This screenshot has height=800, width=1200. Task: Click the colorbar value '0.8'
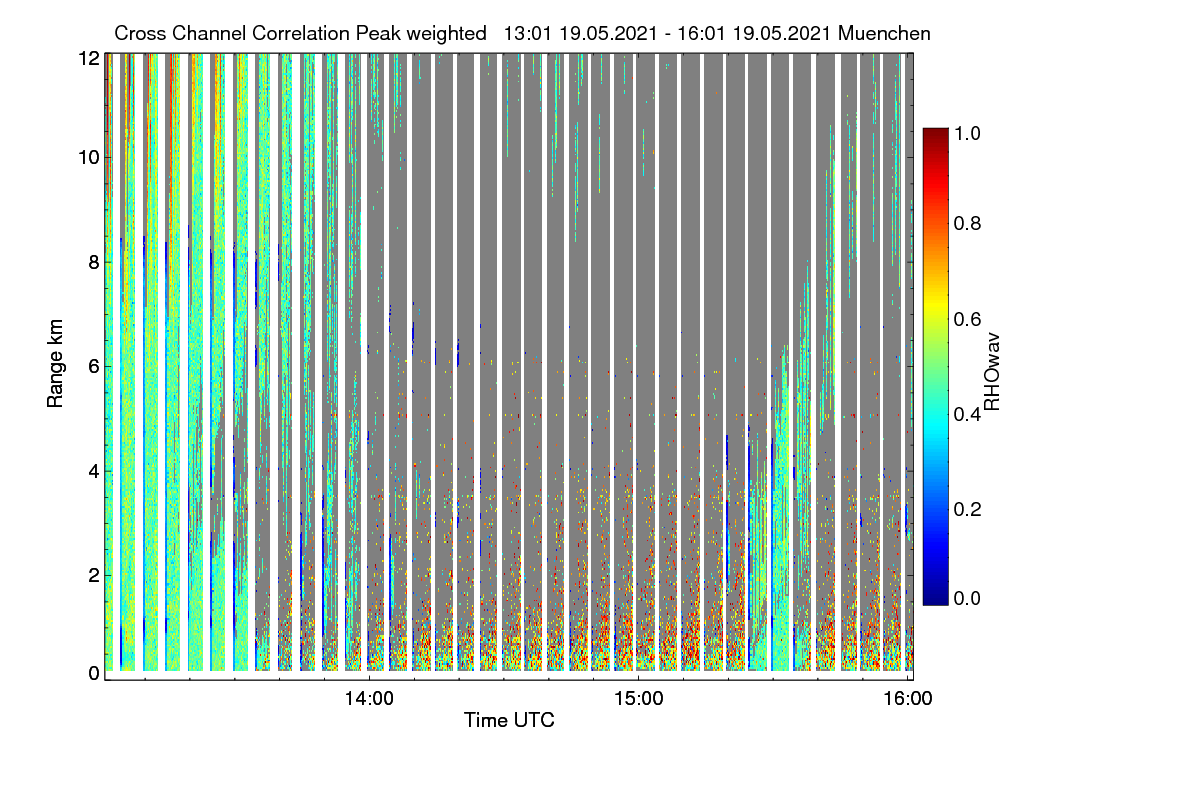969,224
